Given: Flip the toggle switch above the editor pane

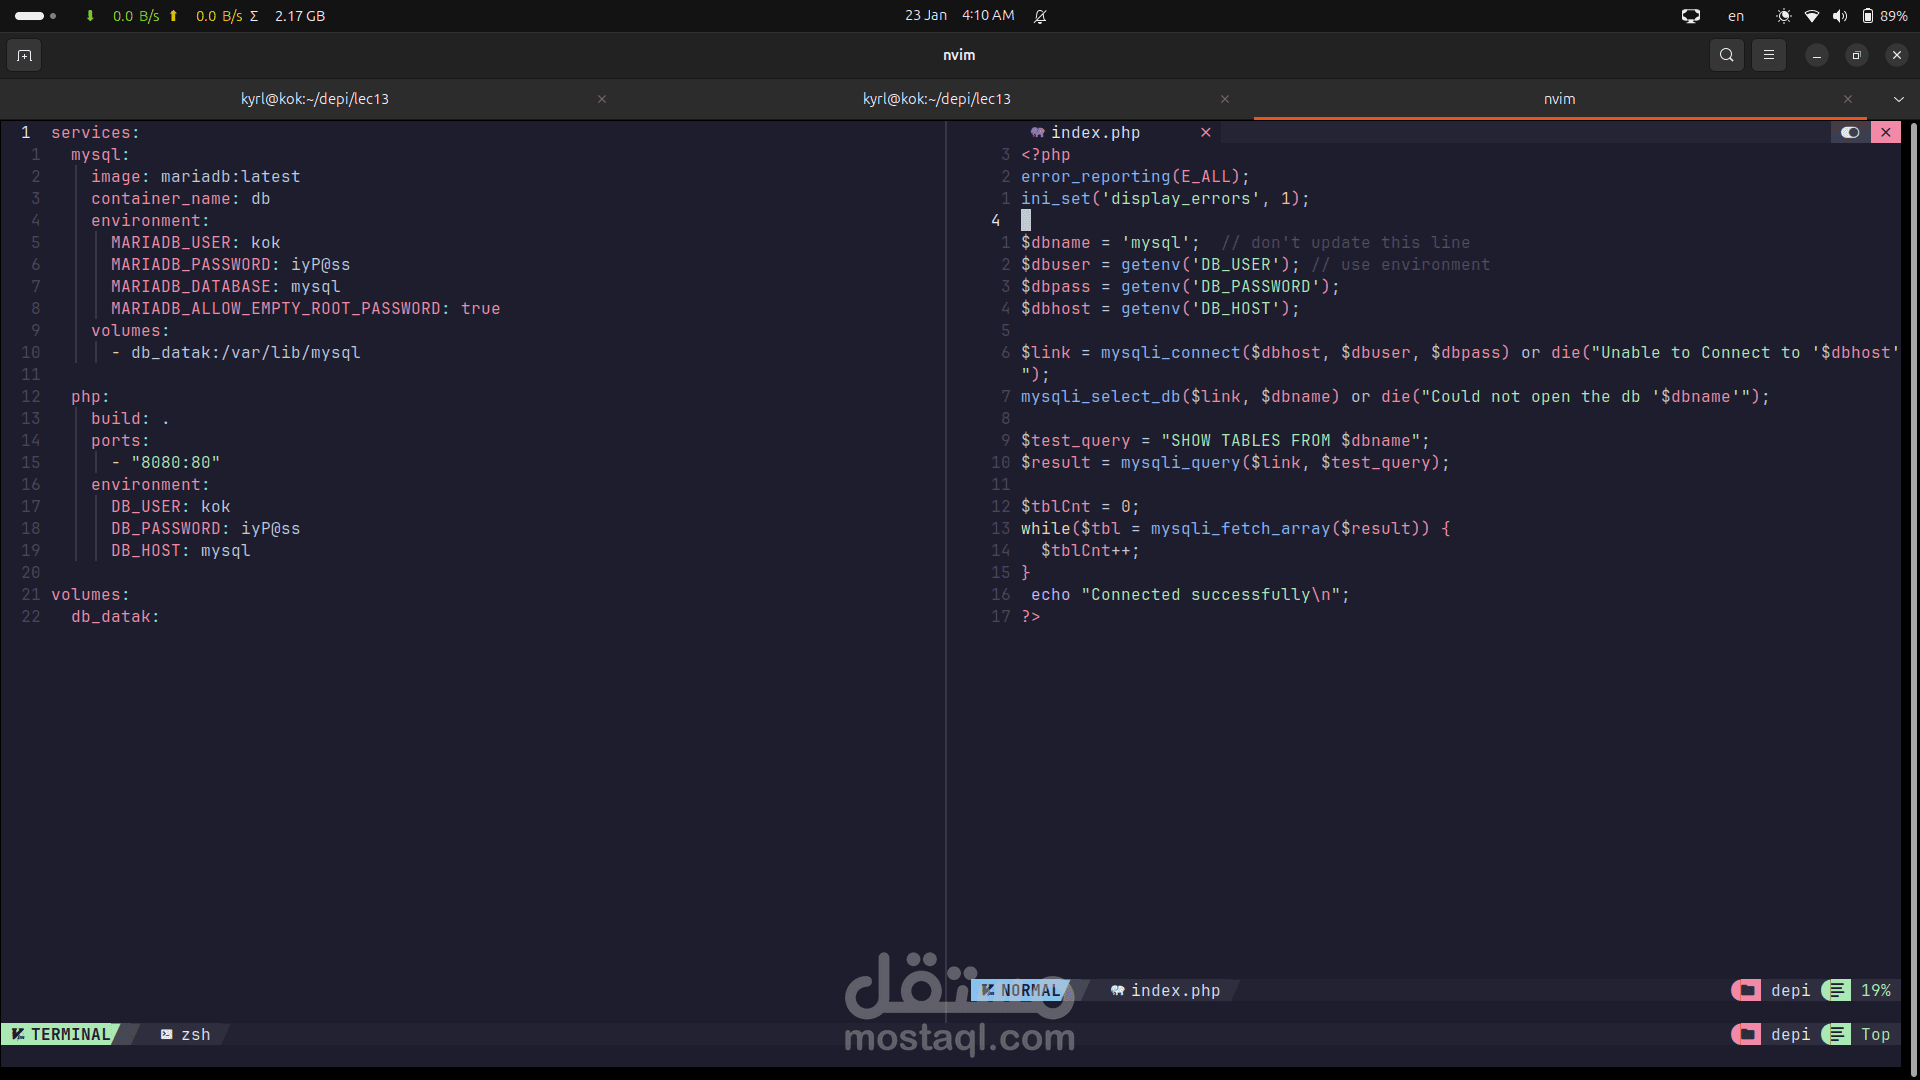Looking at the screenshot, I should coord(1850,132).
